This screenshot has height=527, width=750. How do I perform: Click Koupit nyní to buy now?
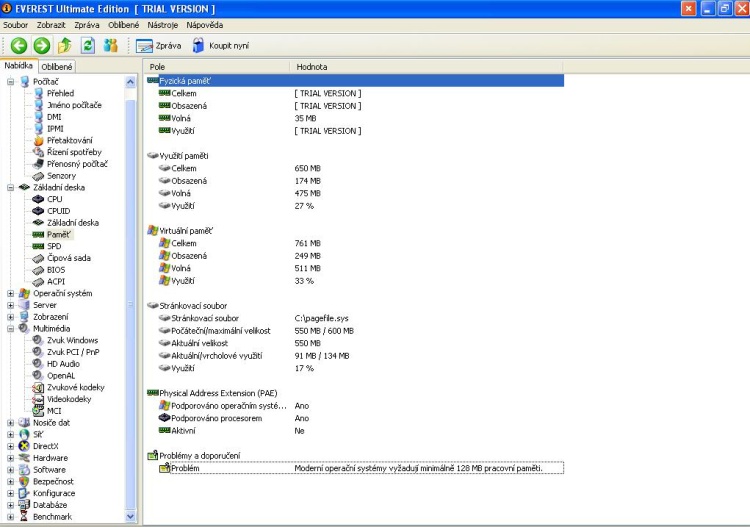pos(221,46)
